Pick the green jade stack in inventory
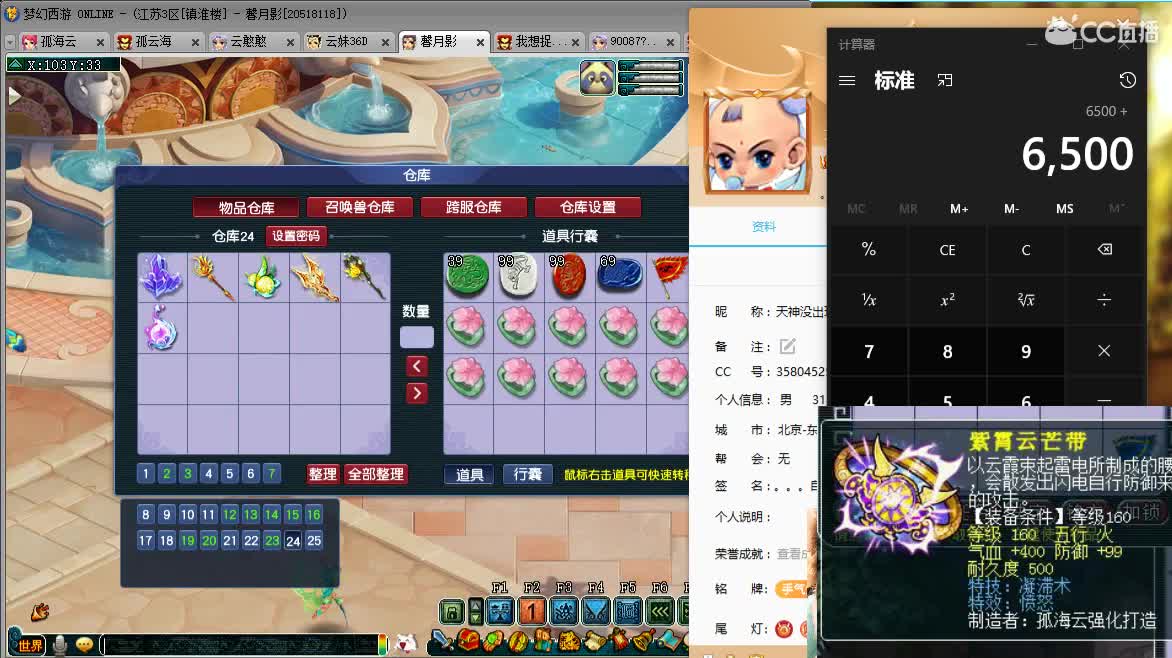Screen dimensions: 1172x658 pos(468,275)
